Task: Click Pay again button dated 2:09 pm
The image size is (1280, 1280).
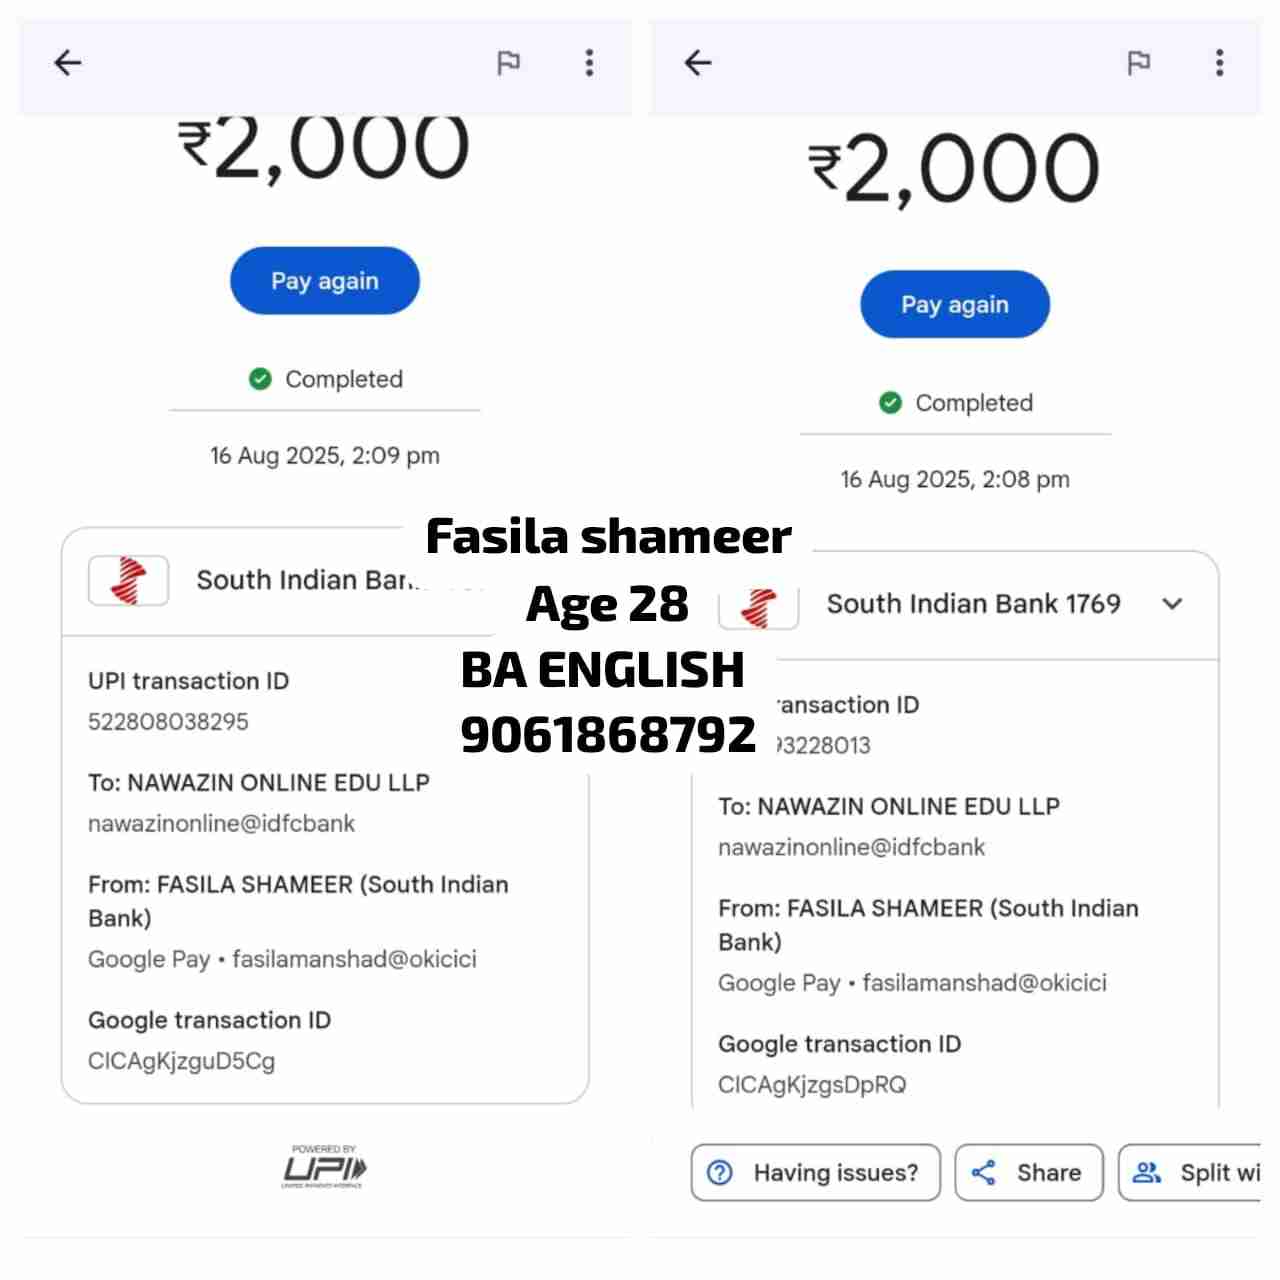Action: coord(325,281)
